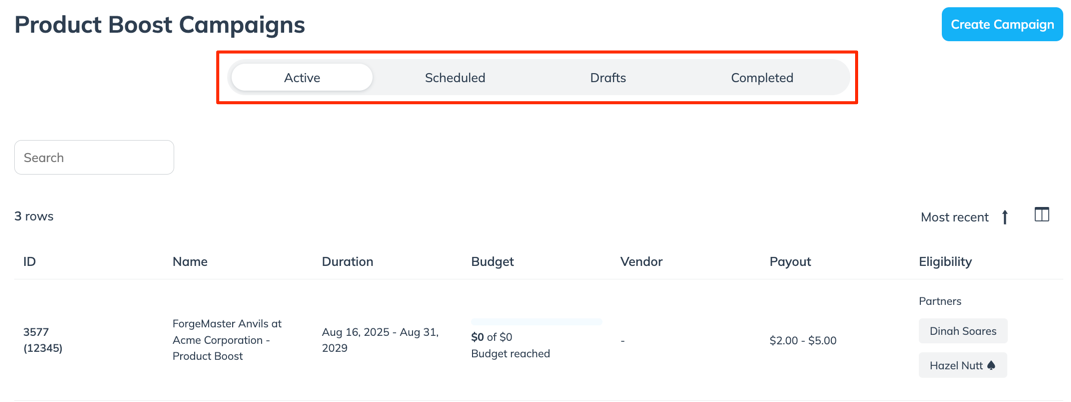Click the Payout column header

(790, 262)
